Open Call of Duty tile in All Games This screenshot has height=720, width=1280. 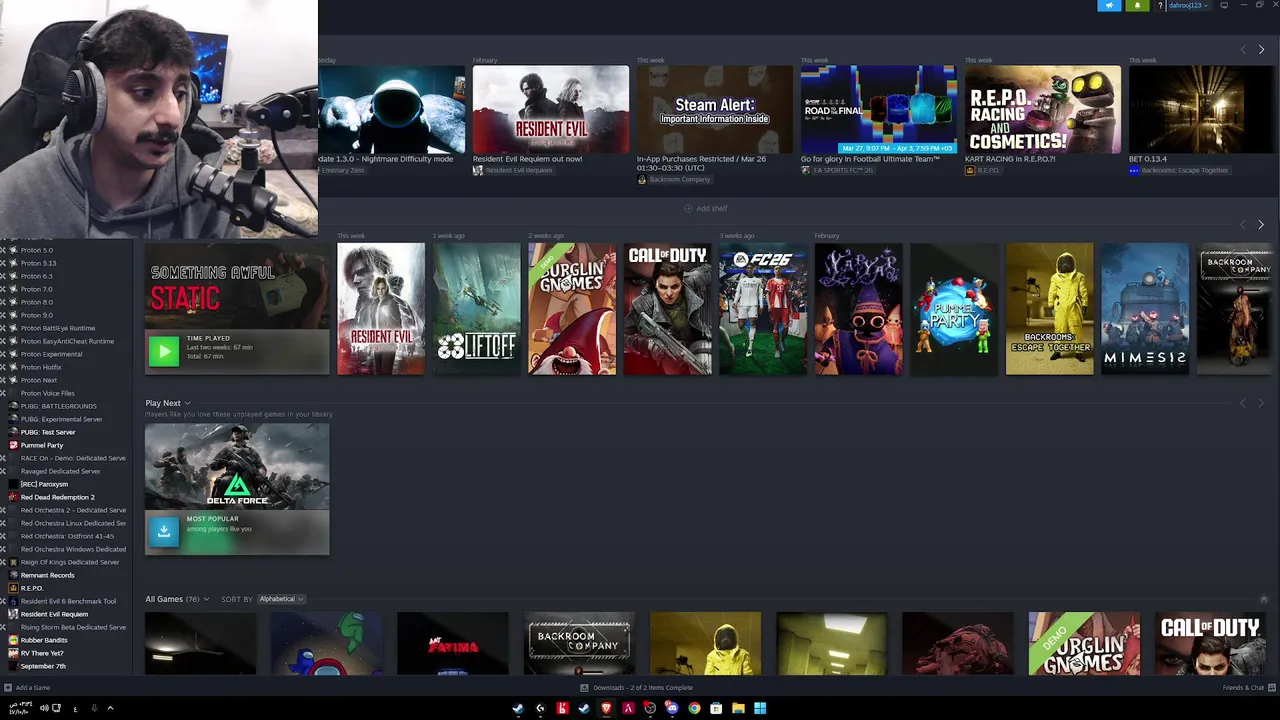pyautogui.click(x=1210, y=644)
